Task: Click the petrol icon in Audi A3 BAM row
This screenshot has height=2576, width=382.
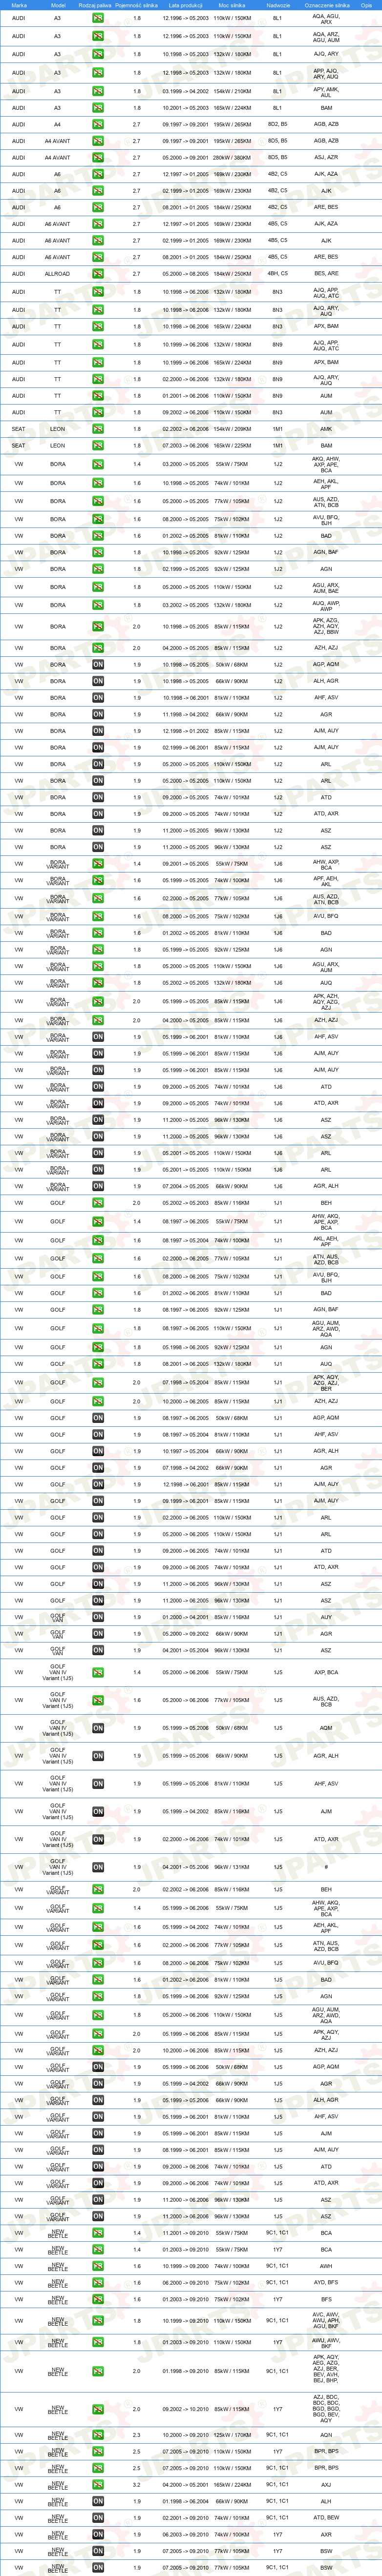Action: point(98,108)
